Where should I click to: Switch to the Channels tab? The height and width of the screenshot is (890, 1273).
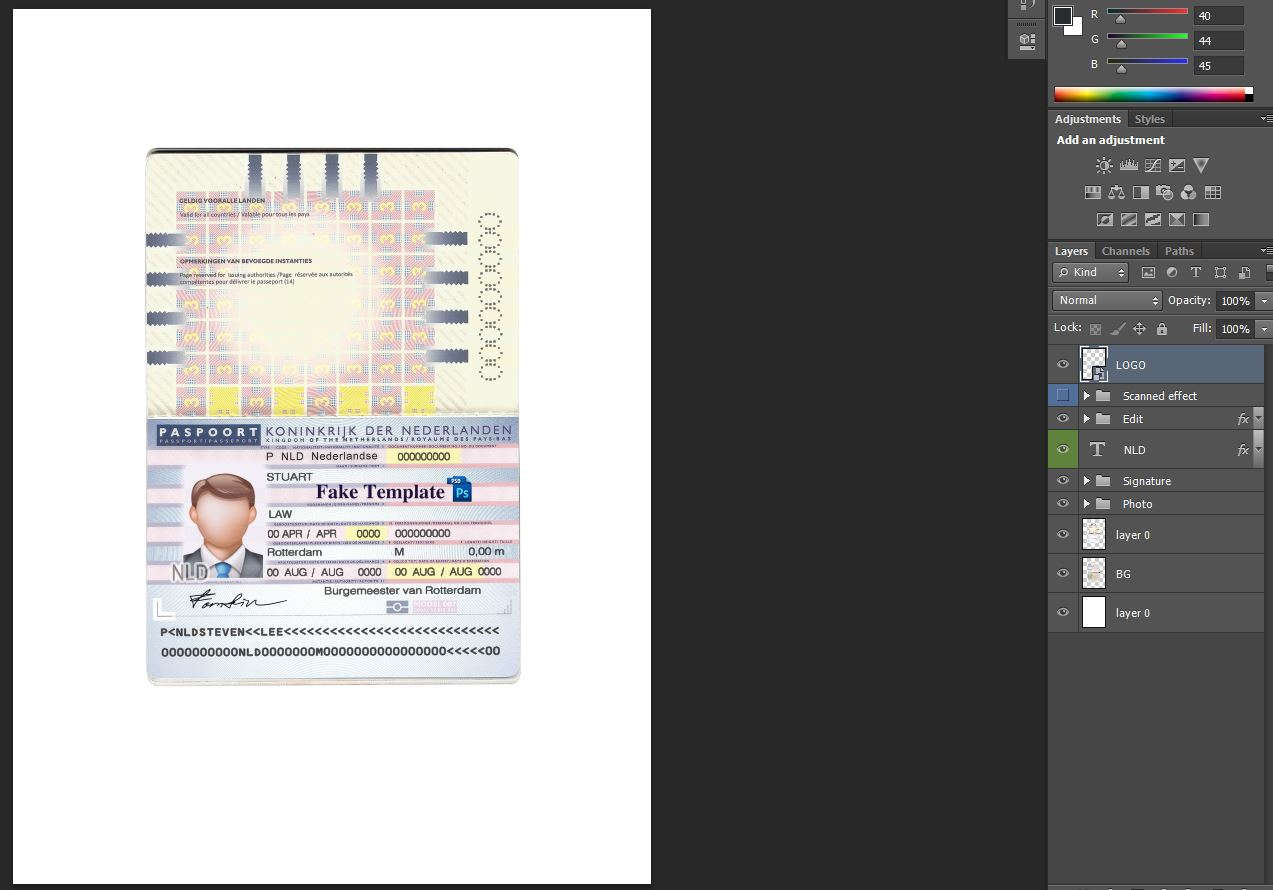[1126, 251]
